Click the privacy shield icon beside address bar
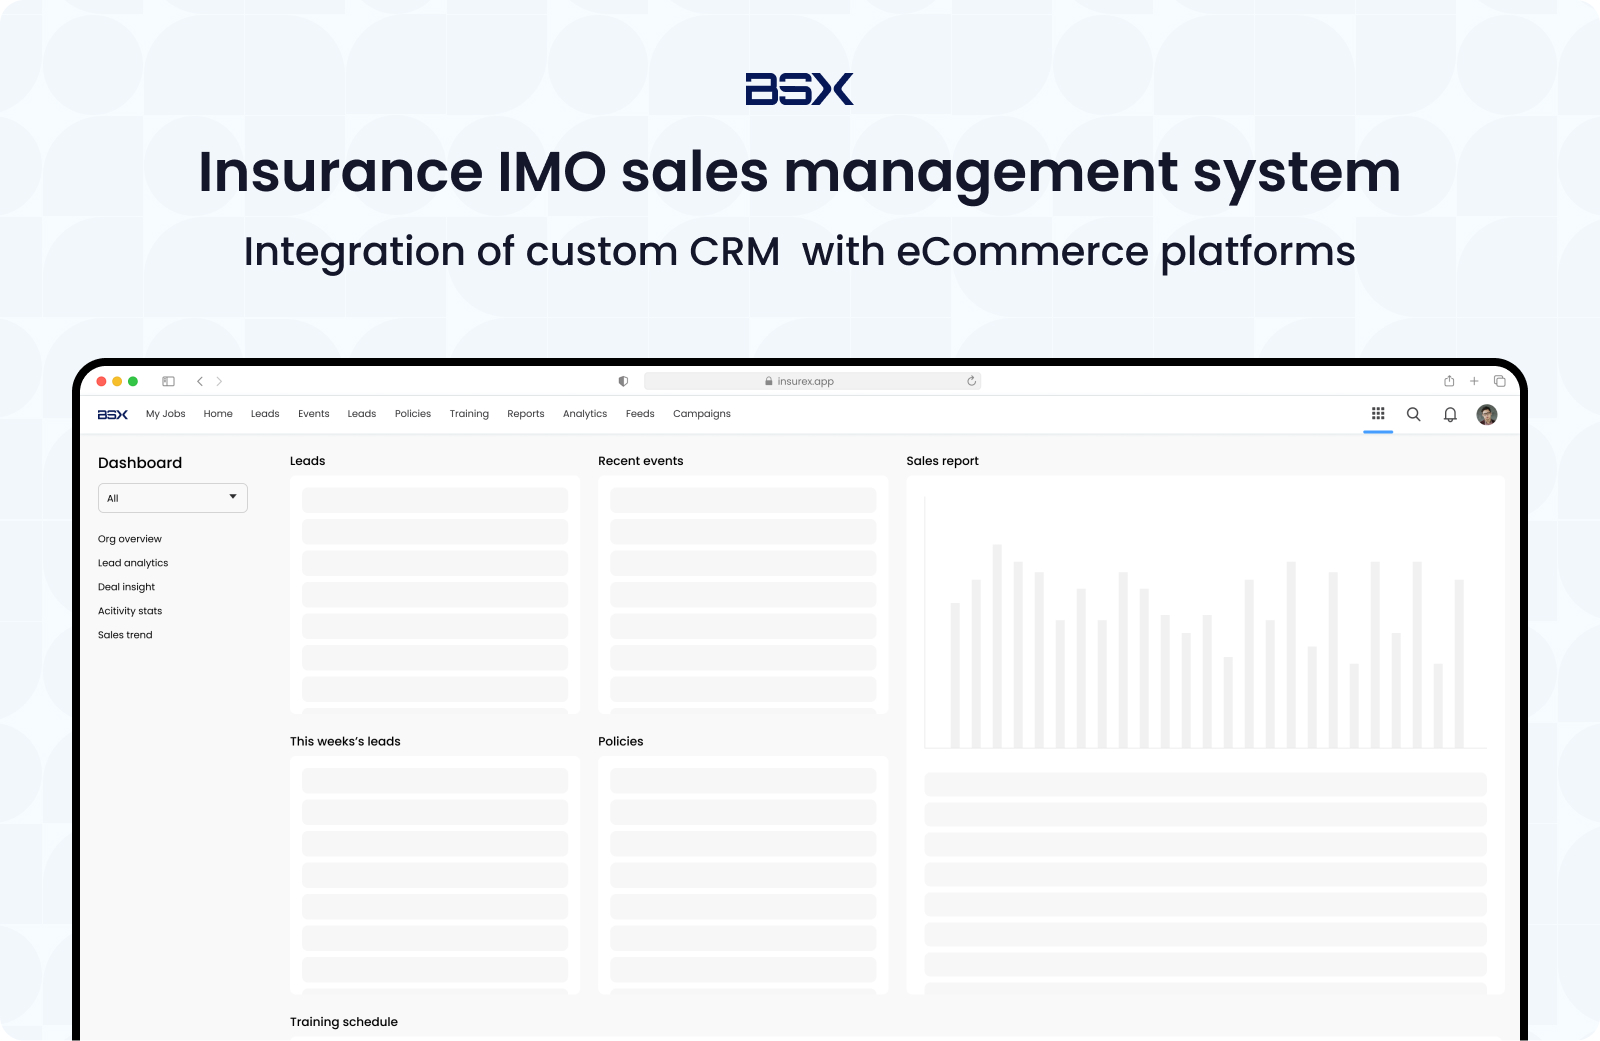The height and width of the screenshot is (1041, 1600). point(623,381)
